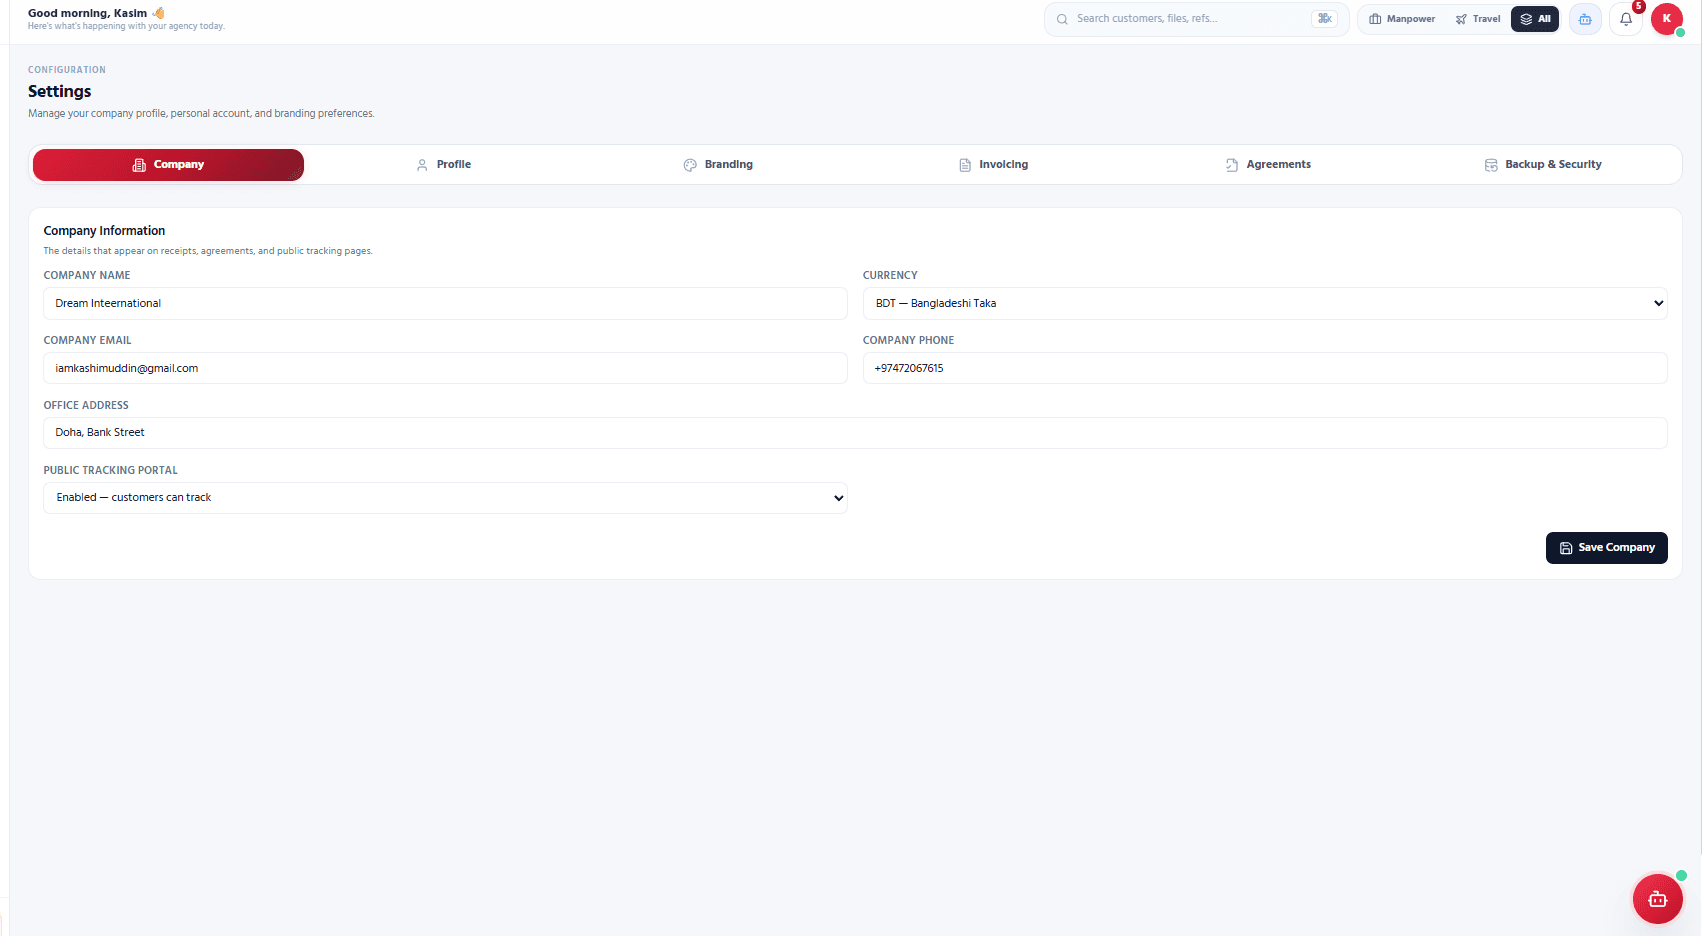Focus the Company Email field

(x=445, y=368)
